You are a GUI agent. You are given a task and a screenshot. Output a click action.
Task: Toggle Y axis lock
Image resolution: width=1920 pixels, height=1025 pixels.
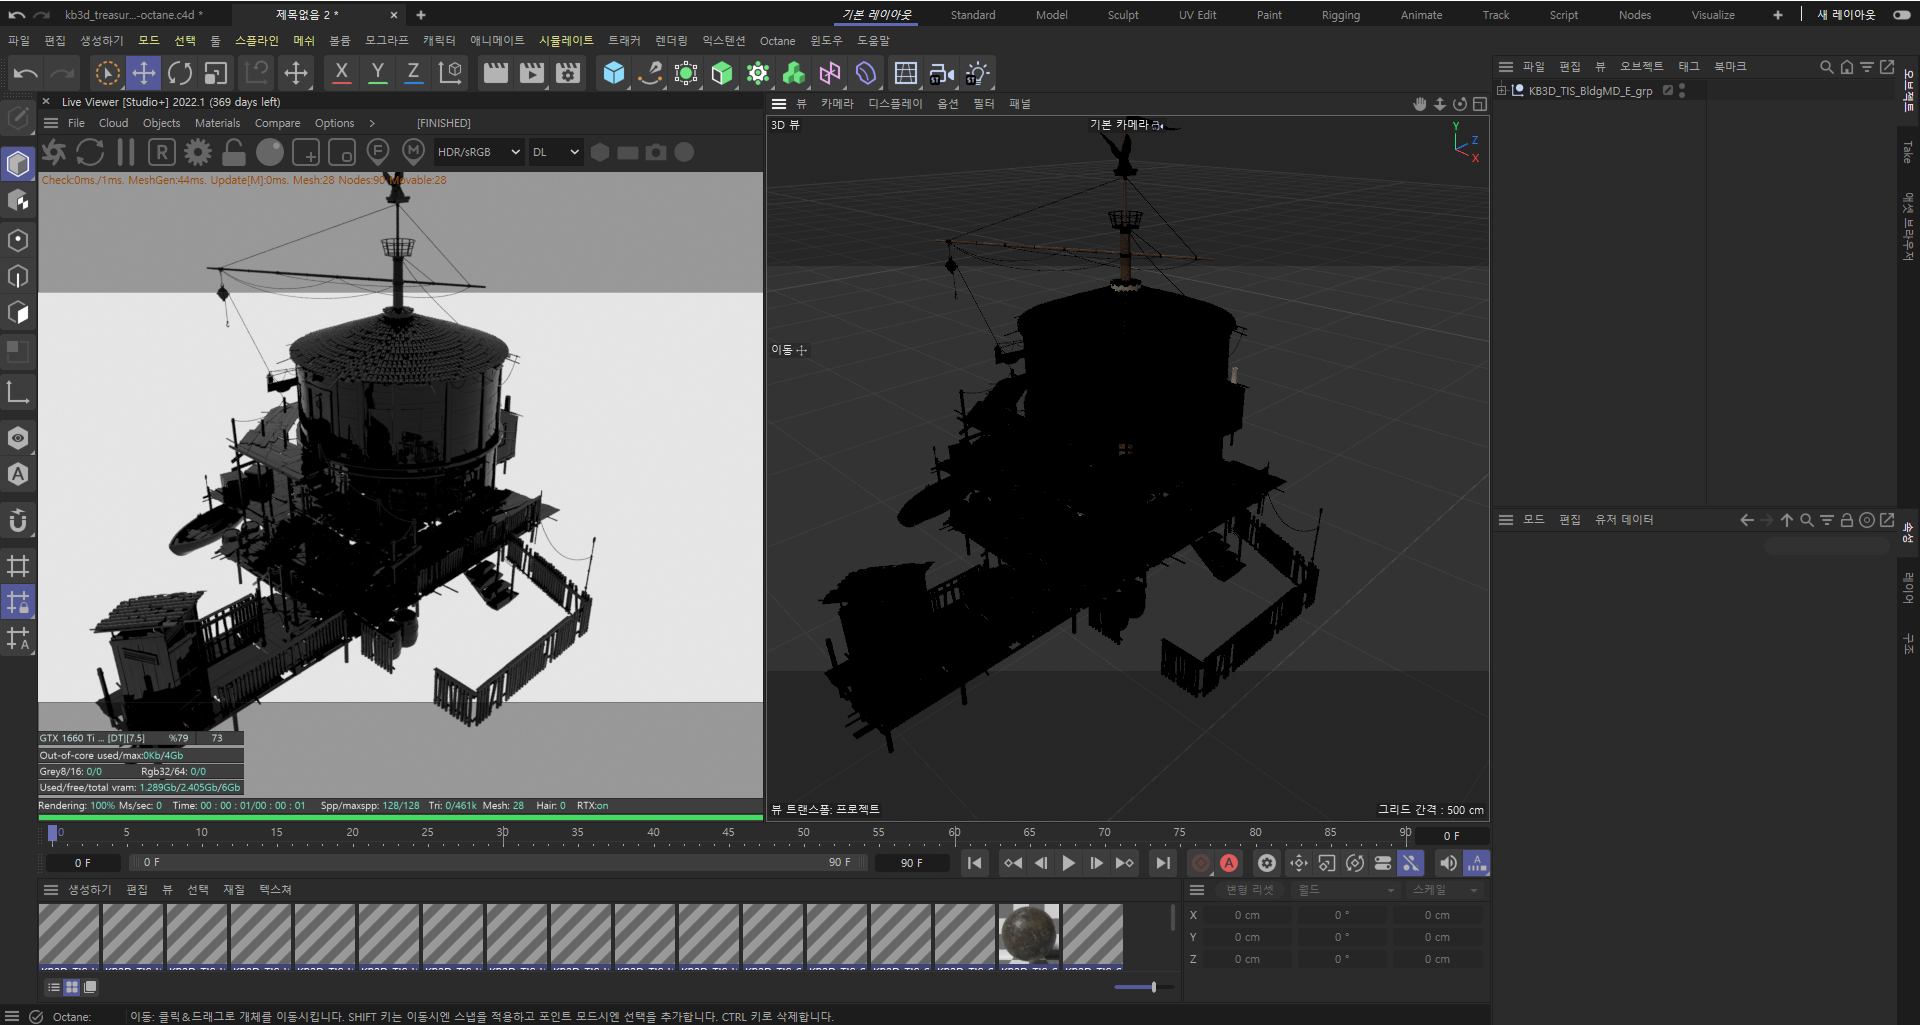377,73
